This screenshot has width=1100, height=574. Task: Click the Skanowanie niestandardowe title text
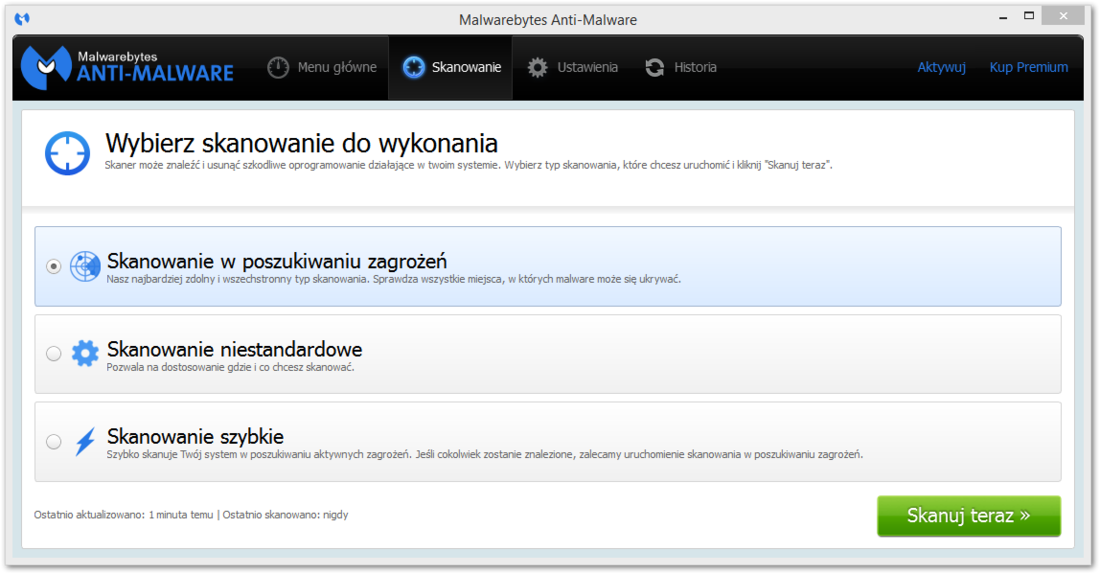click(234, 349)
